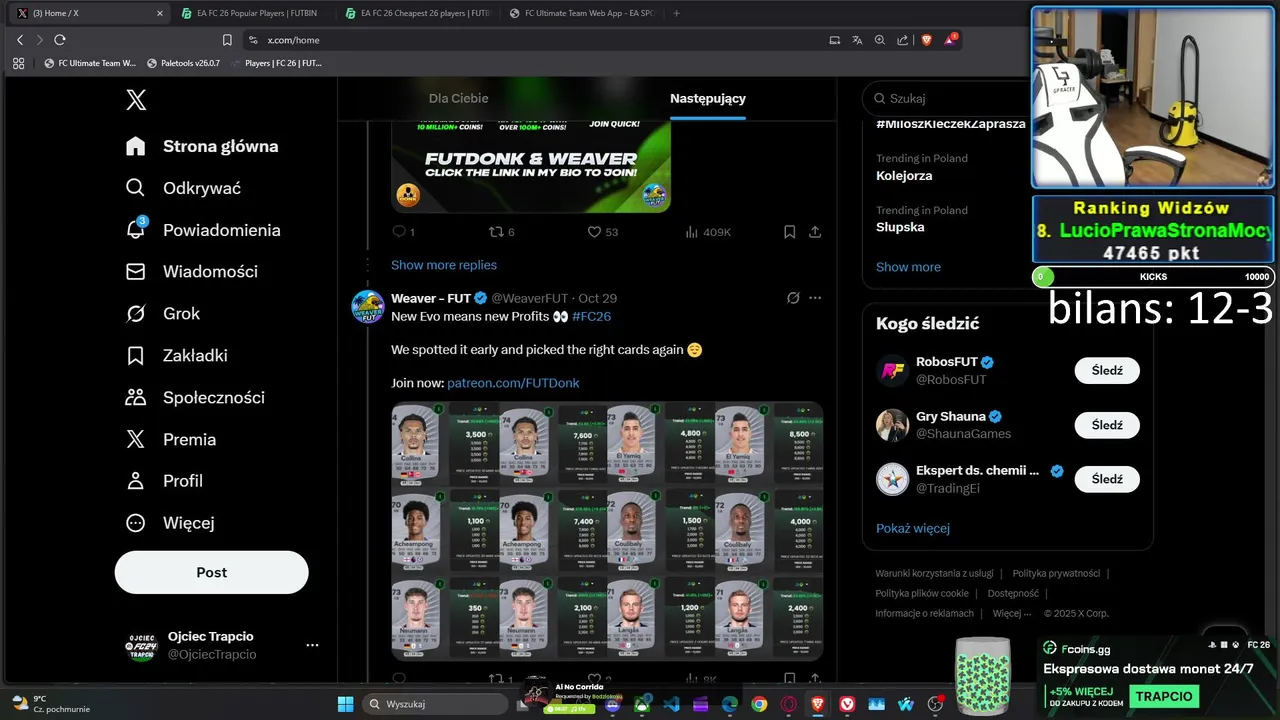This screenshot has height=720, width=1280.
Task: Open Profil page
Action: (165, 481)
